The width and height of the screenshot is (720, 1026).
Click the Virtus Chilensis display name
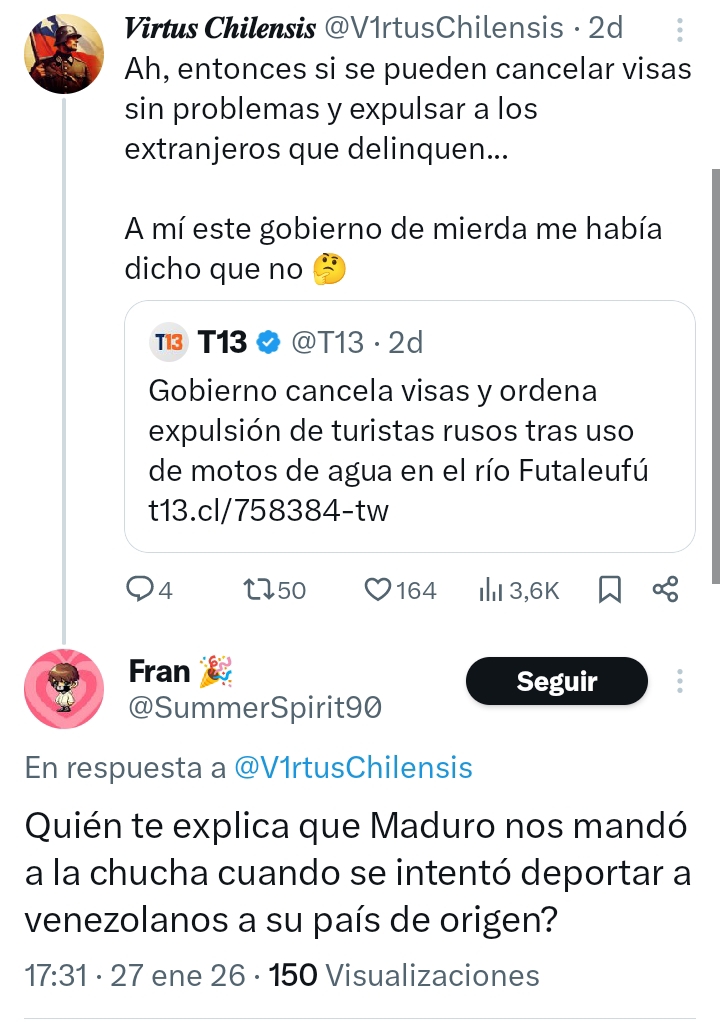point(219,29)
